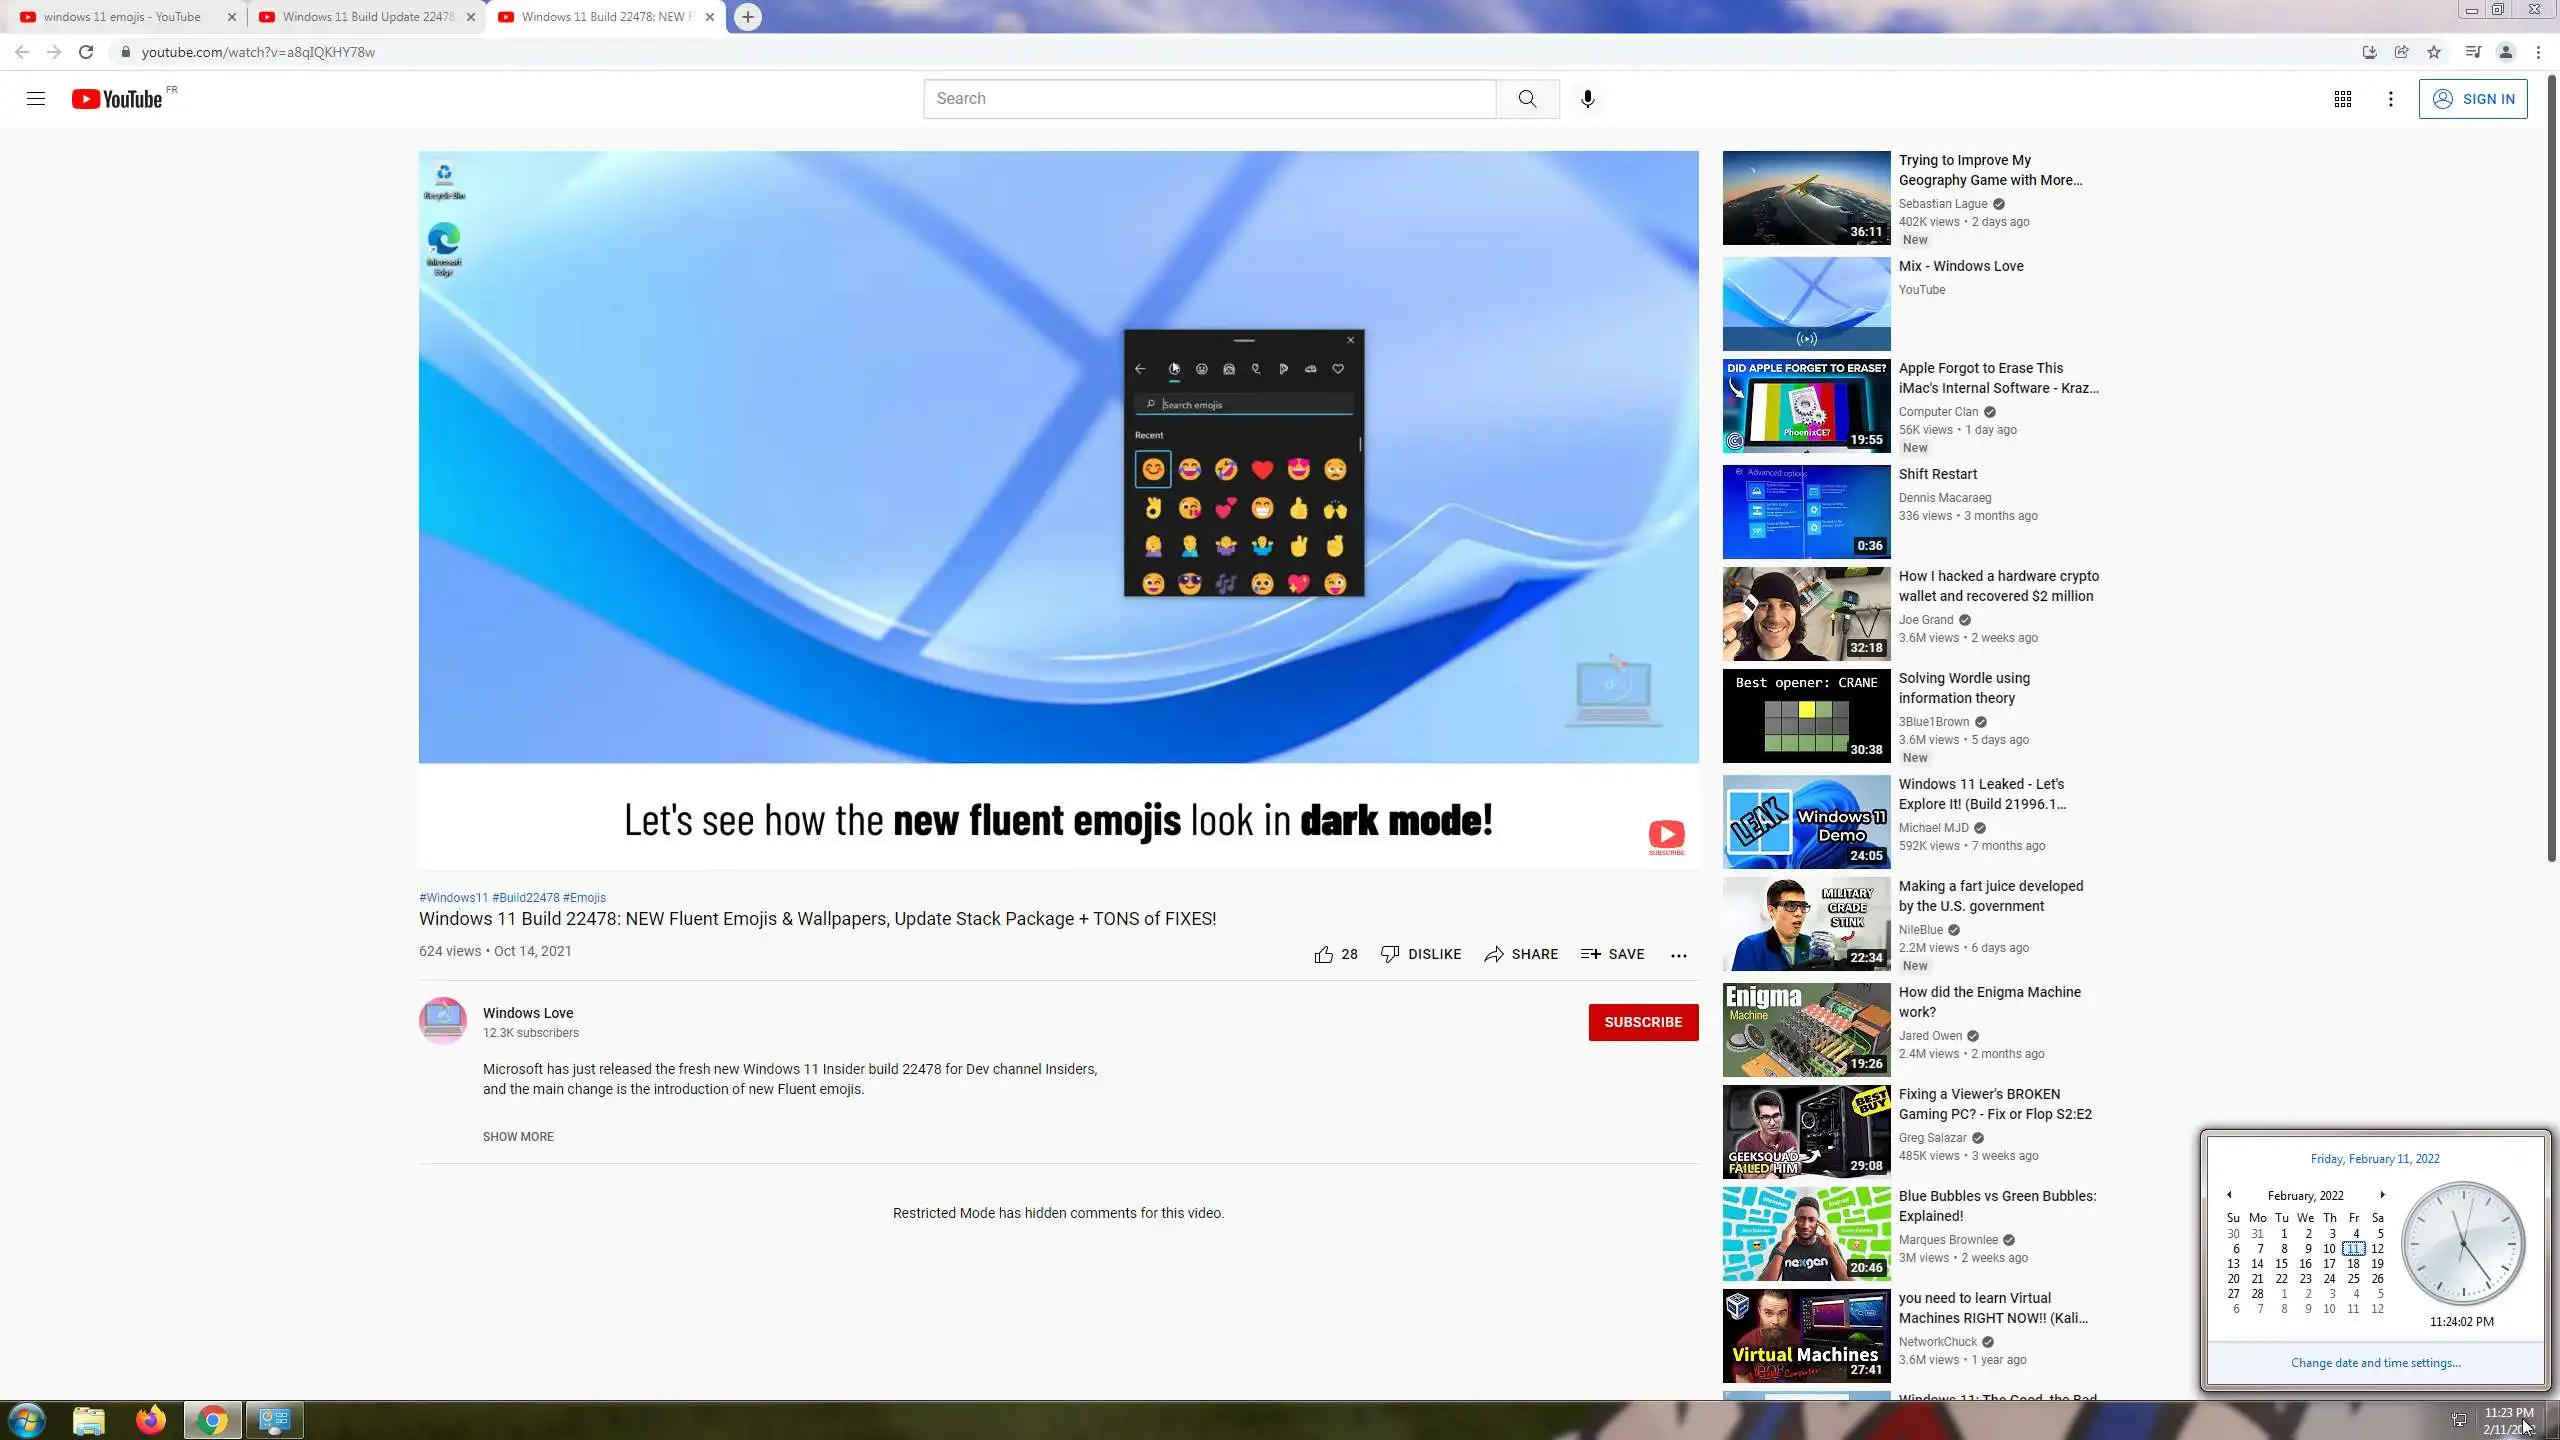
Task: Open the Solving Wordle video thumbnail
Action: click(x=1806, y=715)
